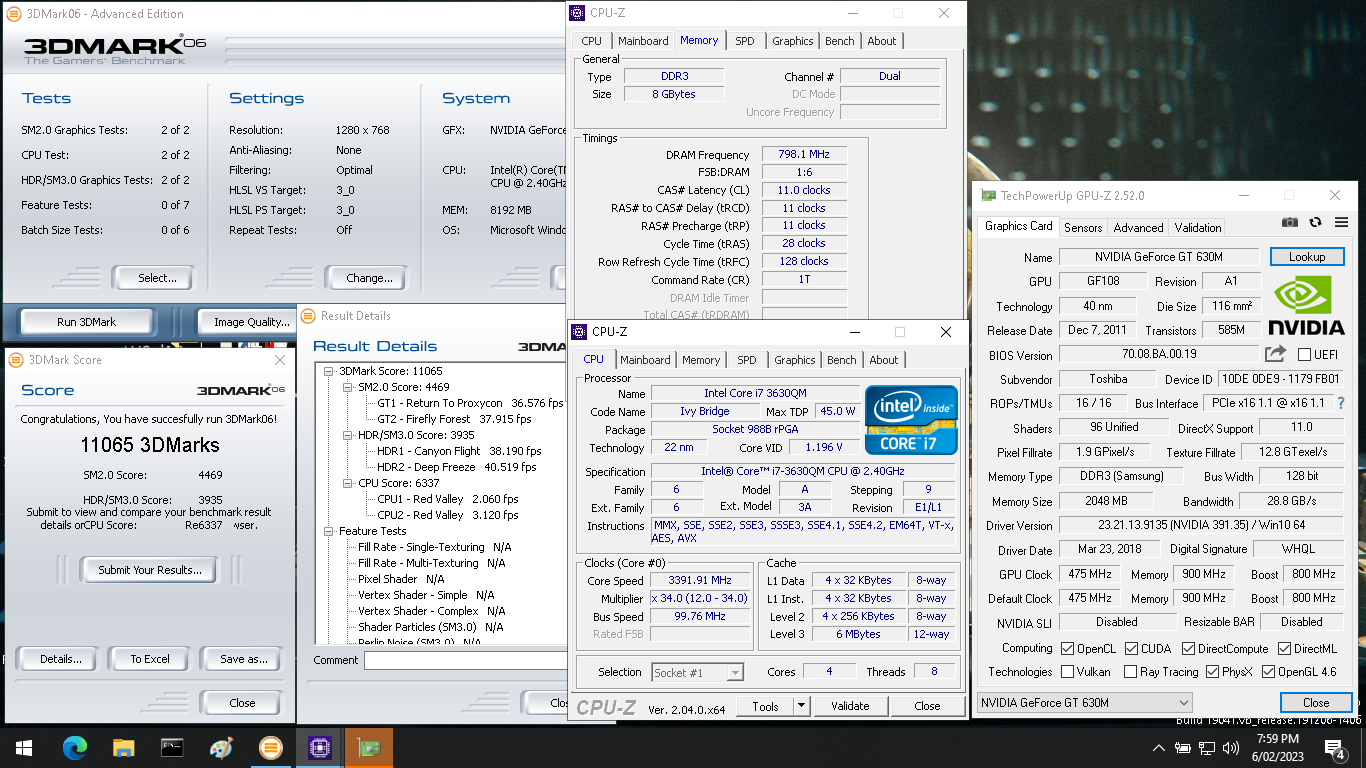This screenshot has height=768, width=1366.
Task: Click Submit Your Results button
Action: 150,570
